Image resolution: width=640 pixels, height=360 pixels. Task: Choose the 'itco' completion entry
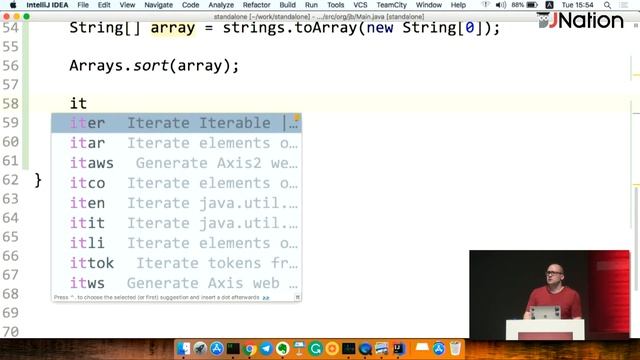click(176, 183)
